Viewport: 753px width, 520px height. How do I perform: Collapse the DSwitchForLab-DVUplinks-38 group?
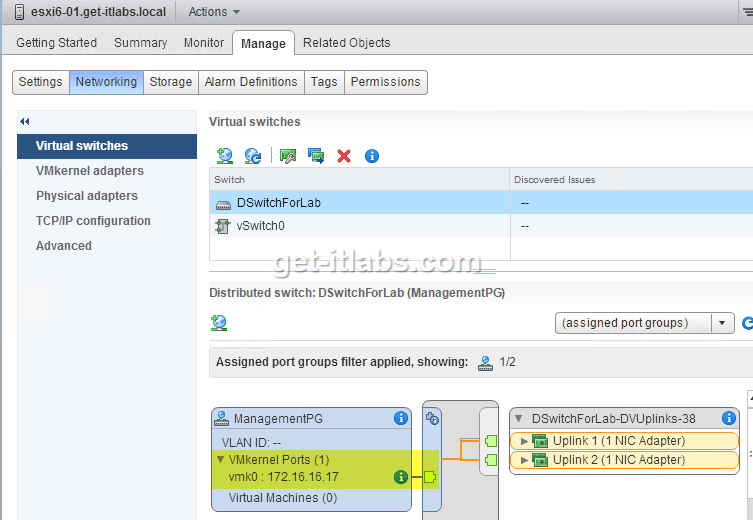(519, 418)
